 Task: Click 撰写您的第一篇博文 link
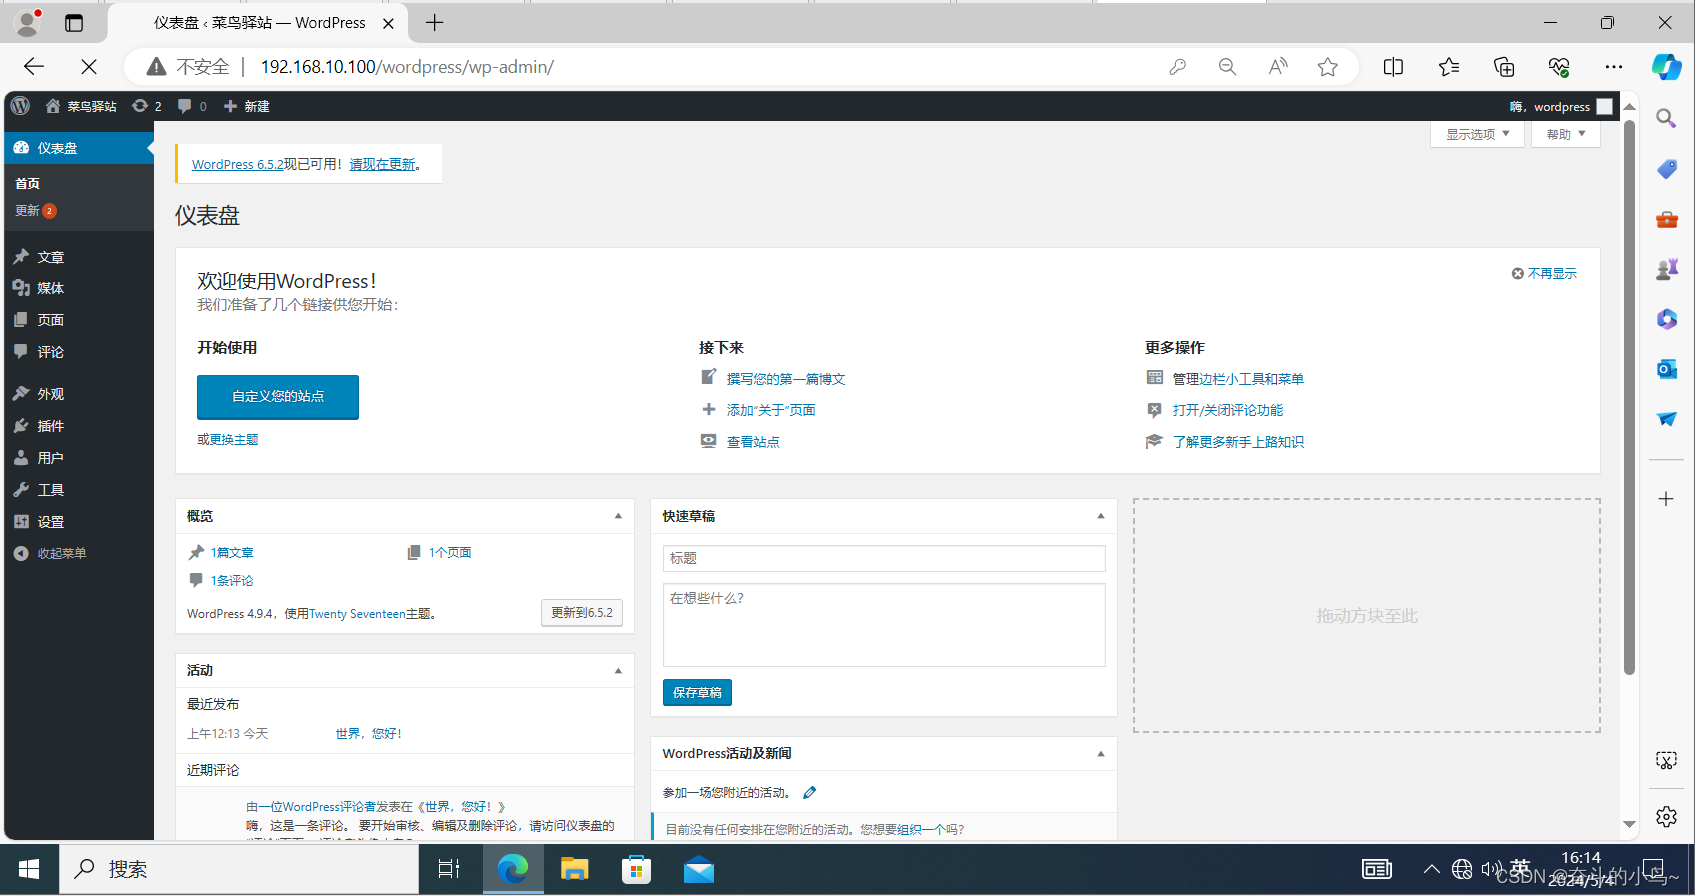(x=786, y=379)
